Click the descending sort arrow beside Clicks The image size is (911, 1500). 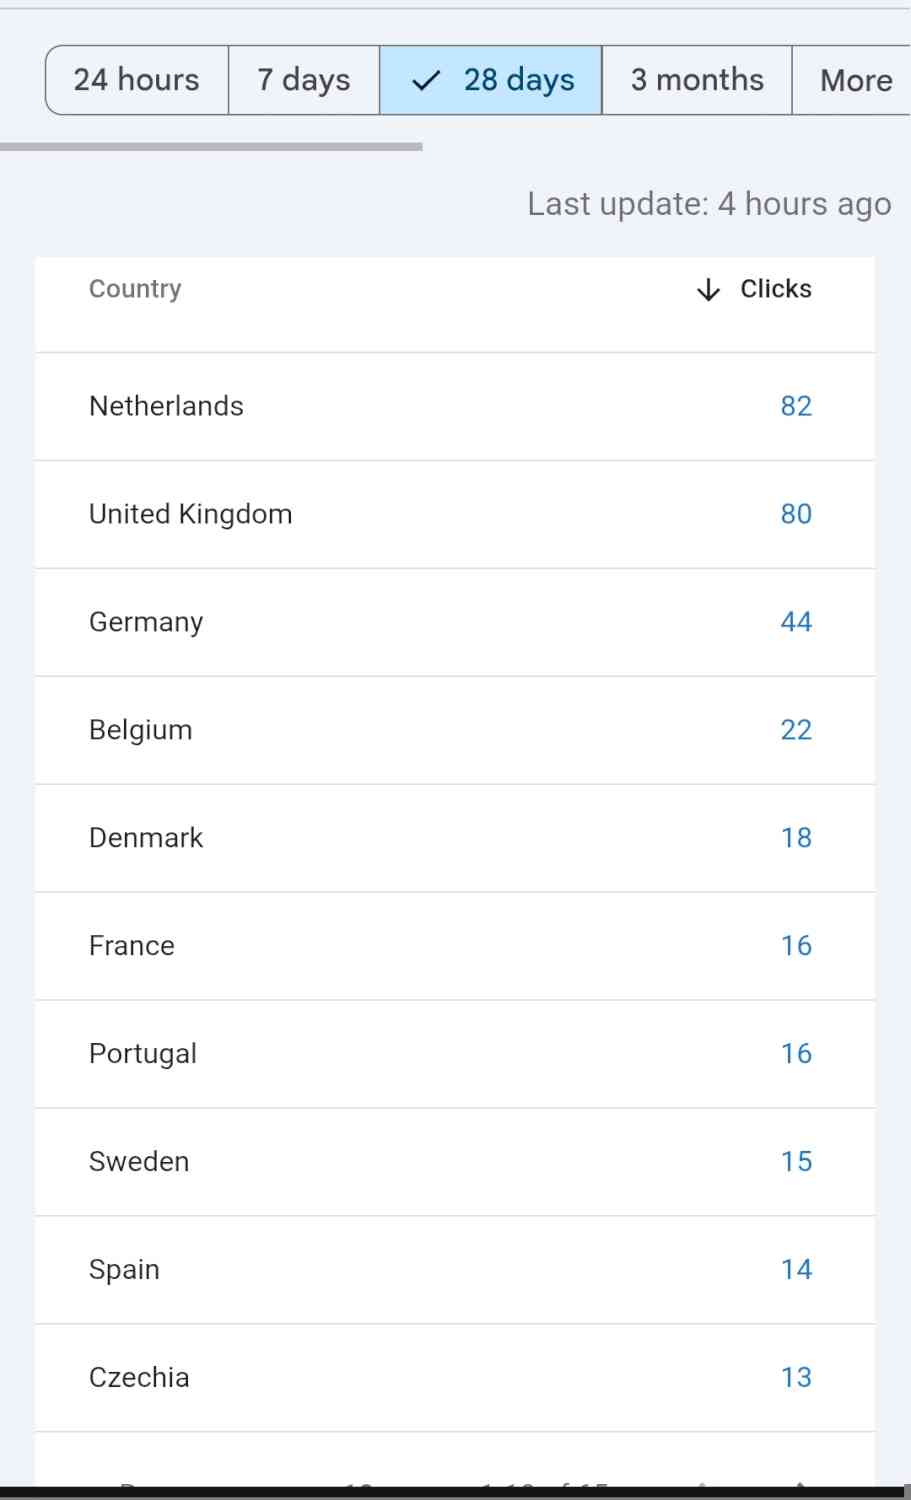click(x=708, y=290)
